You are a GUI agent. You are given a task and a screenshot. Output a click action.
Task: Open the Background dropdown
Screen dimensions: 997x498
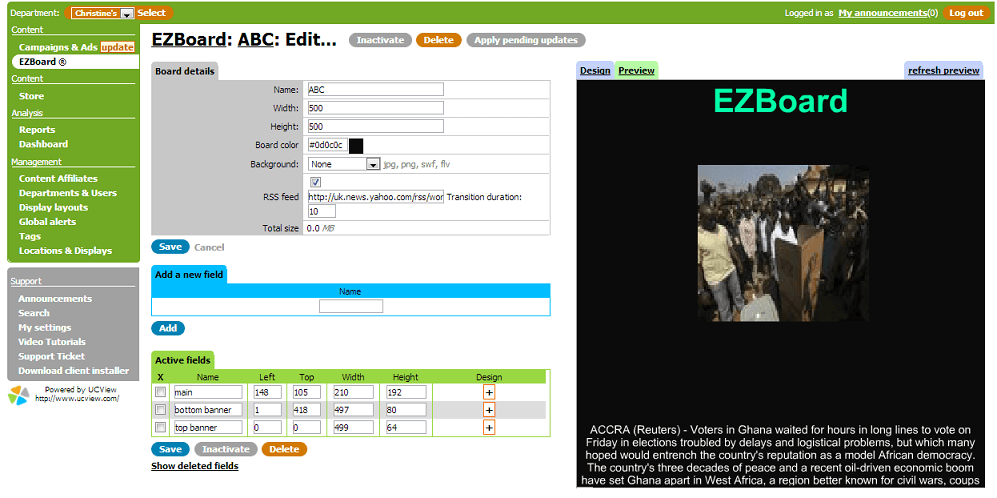(344, 164)
